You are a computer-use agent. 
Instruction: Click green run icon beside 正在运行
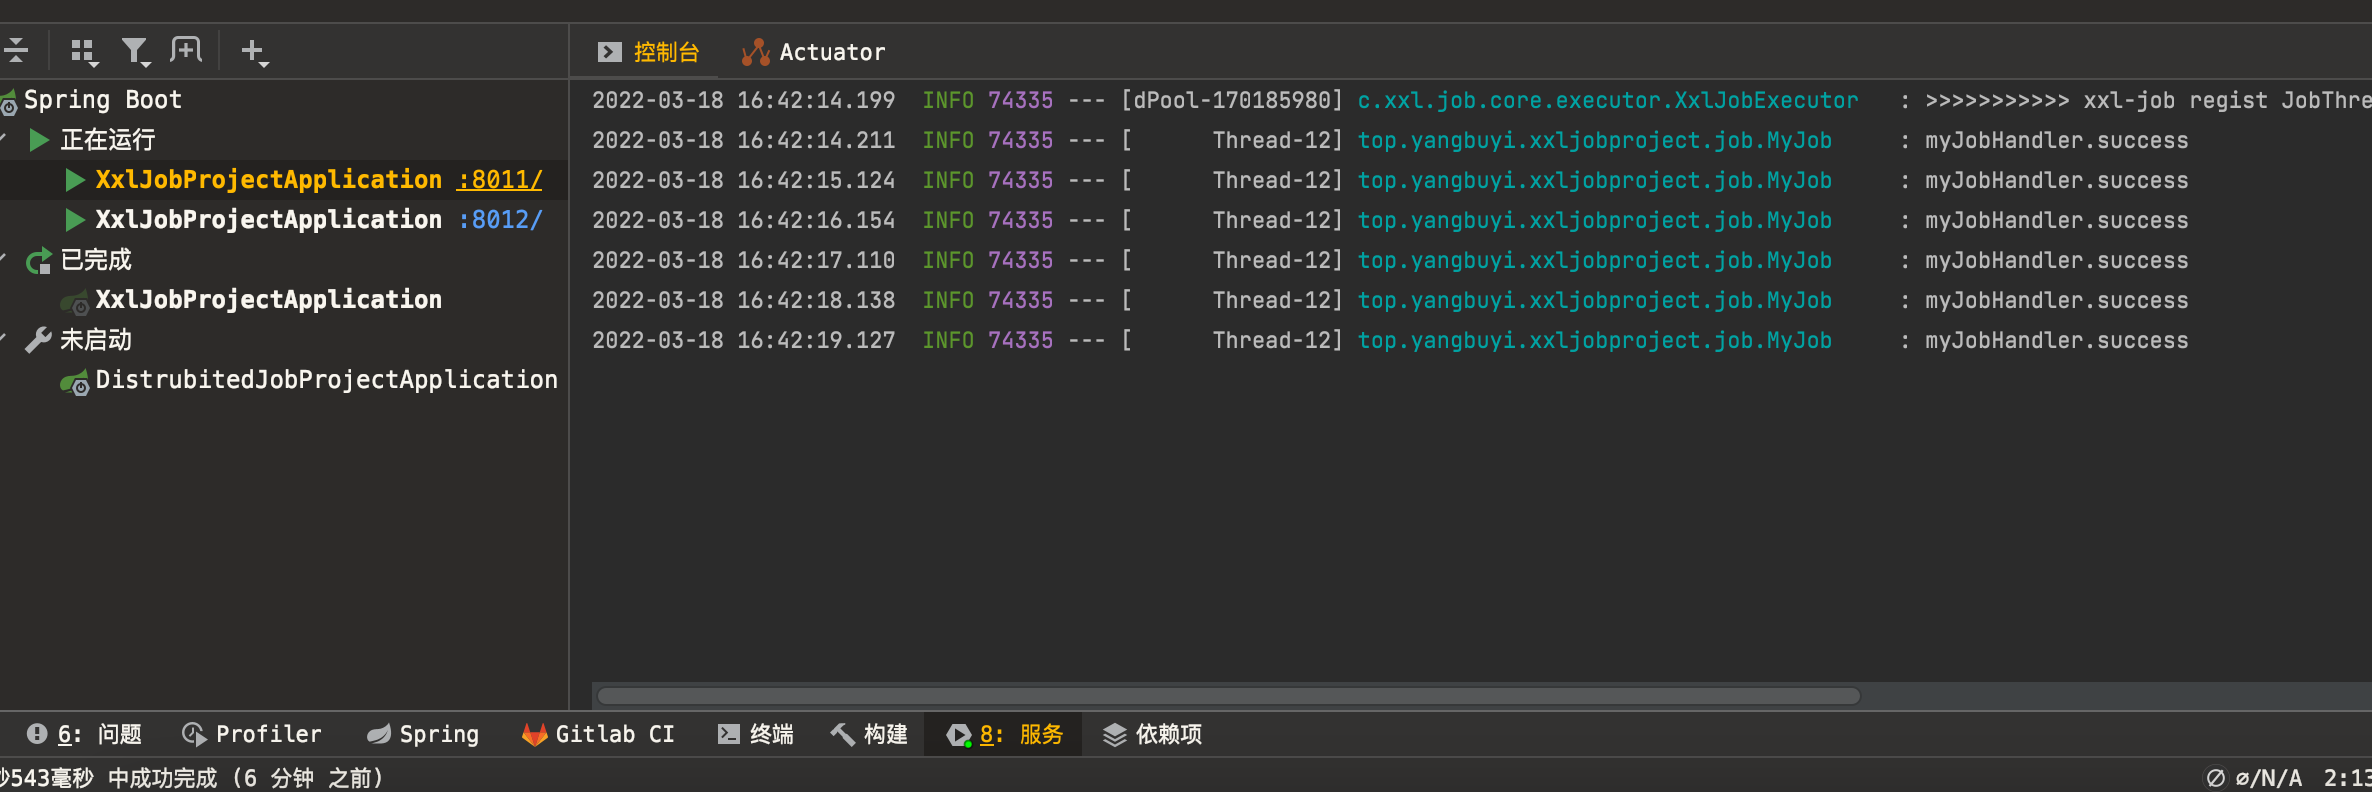[39, 140]
